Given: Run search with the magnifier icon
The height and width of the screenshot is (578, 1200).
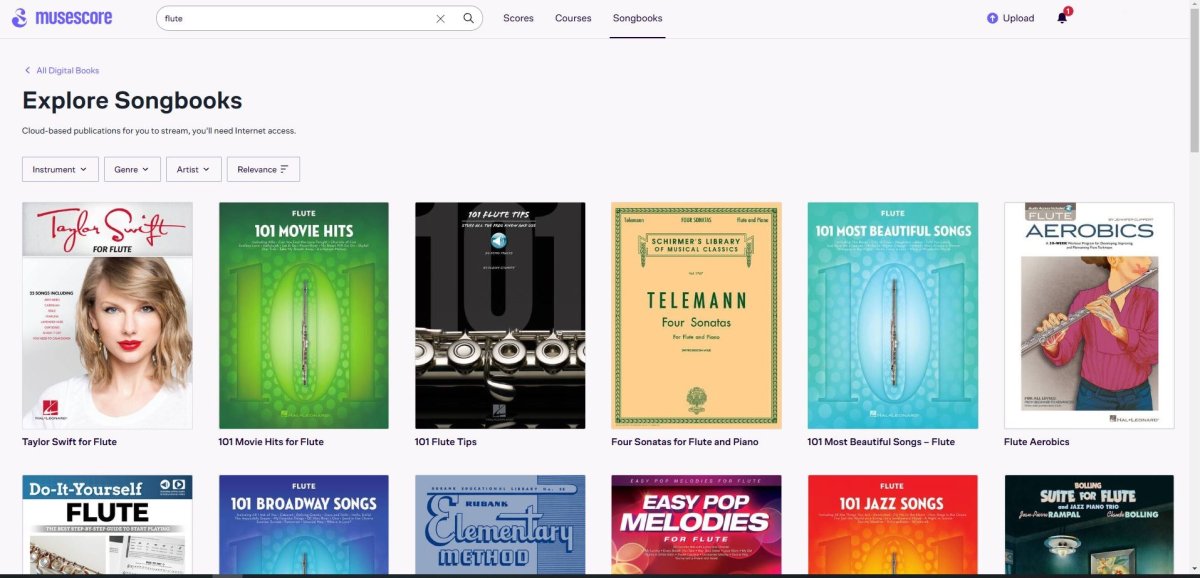Looking at the screenshot, I should pyautogui.click(x=468, y=18).
